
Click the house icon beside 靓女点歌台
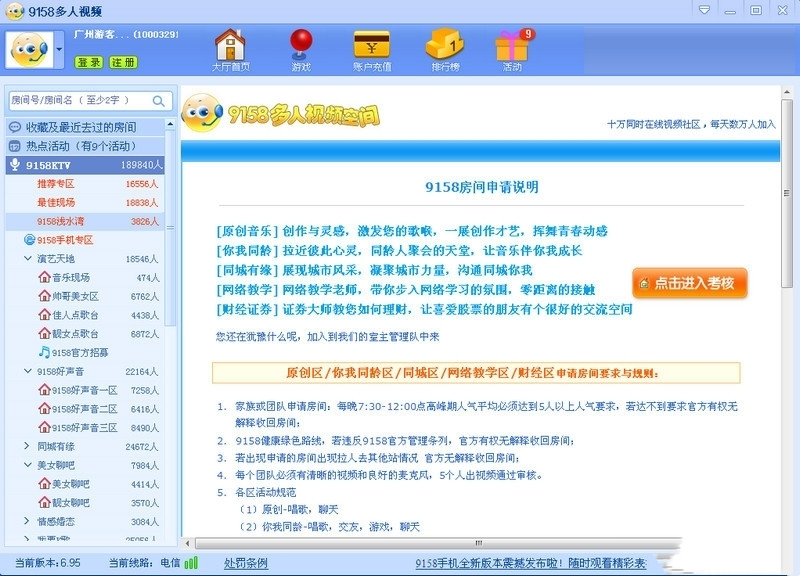44,334
